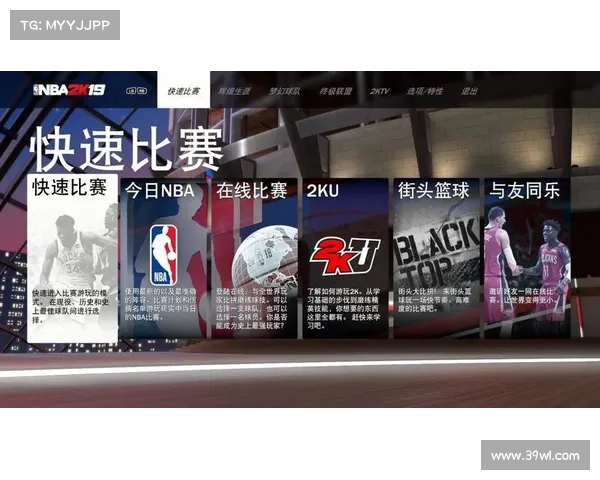Click 2KU description starting 了解如何游玩2K
This screenshot has height=480, width=600.
(343, 309)
